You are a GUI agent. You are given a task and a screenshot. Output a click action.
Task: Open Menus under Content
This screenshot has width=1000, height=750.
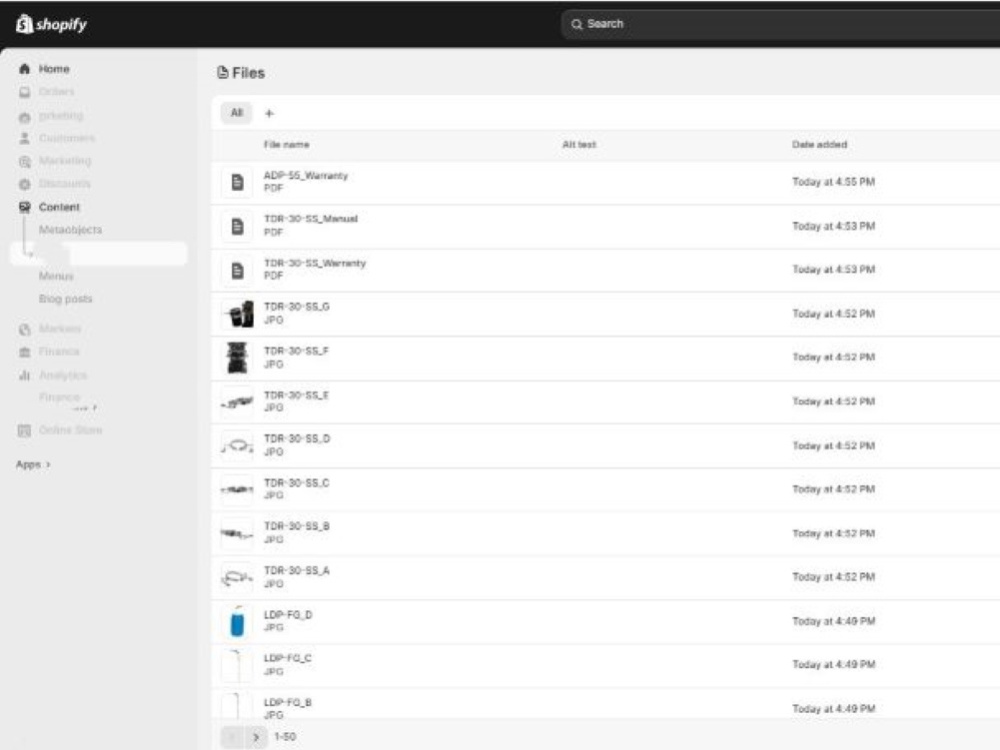(56, 276)
